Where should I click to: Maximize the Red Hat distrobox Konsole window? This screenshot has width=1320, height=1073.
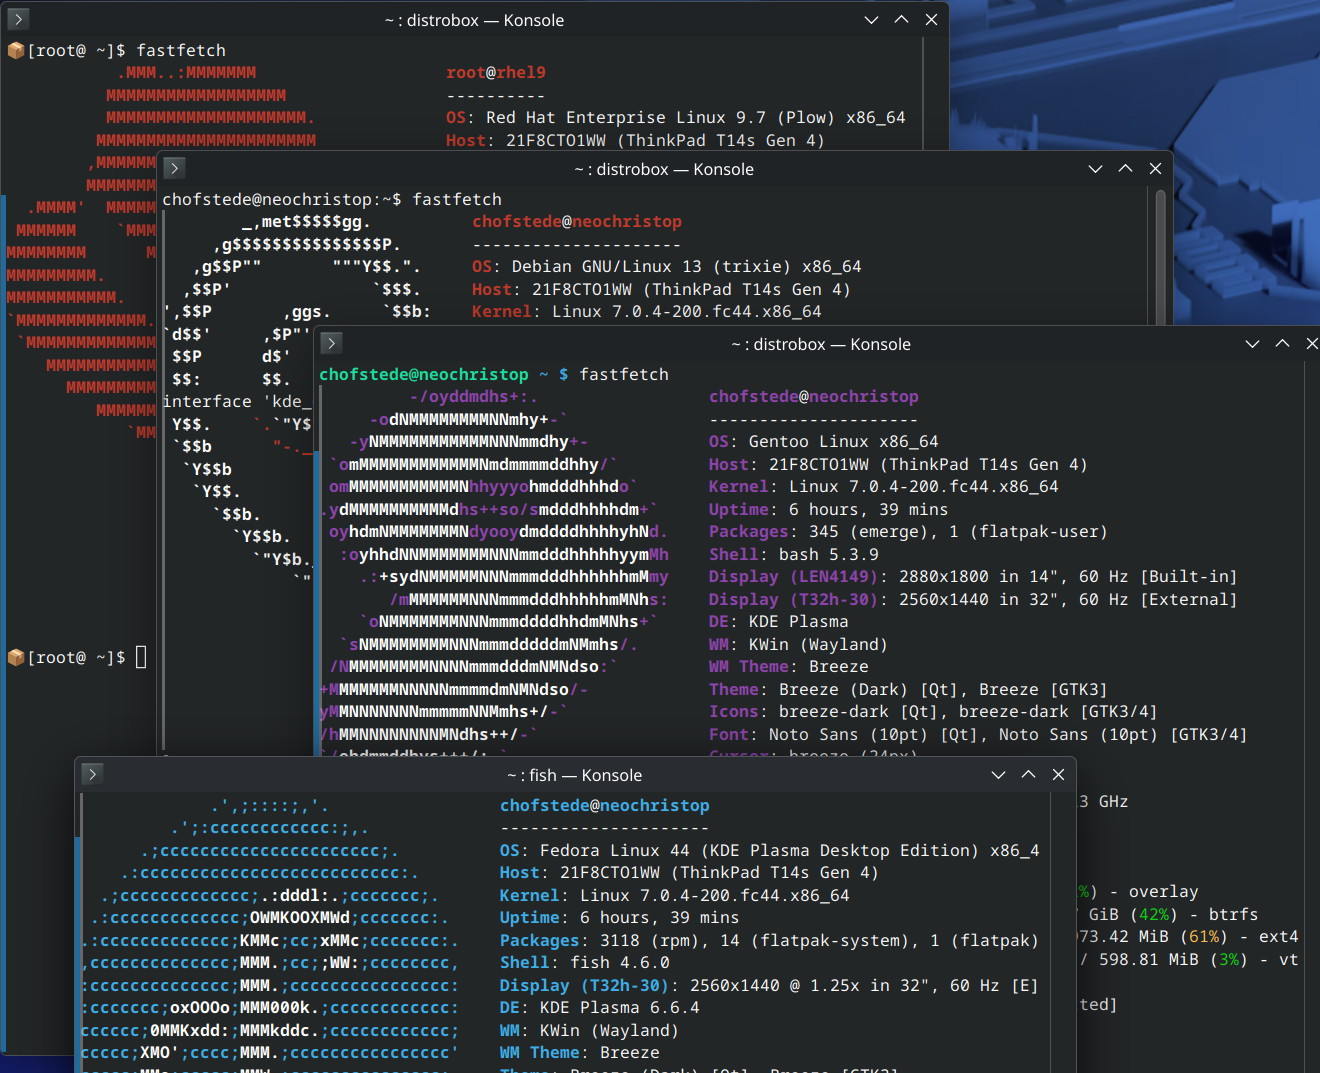tap(901, 20)
